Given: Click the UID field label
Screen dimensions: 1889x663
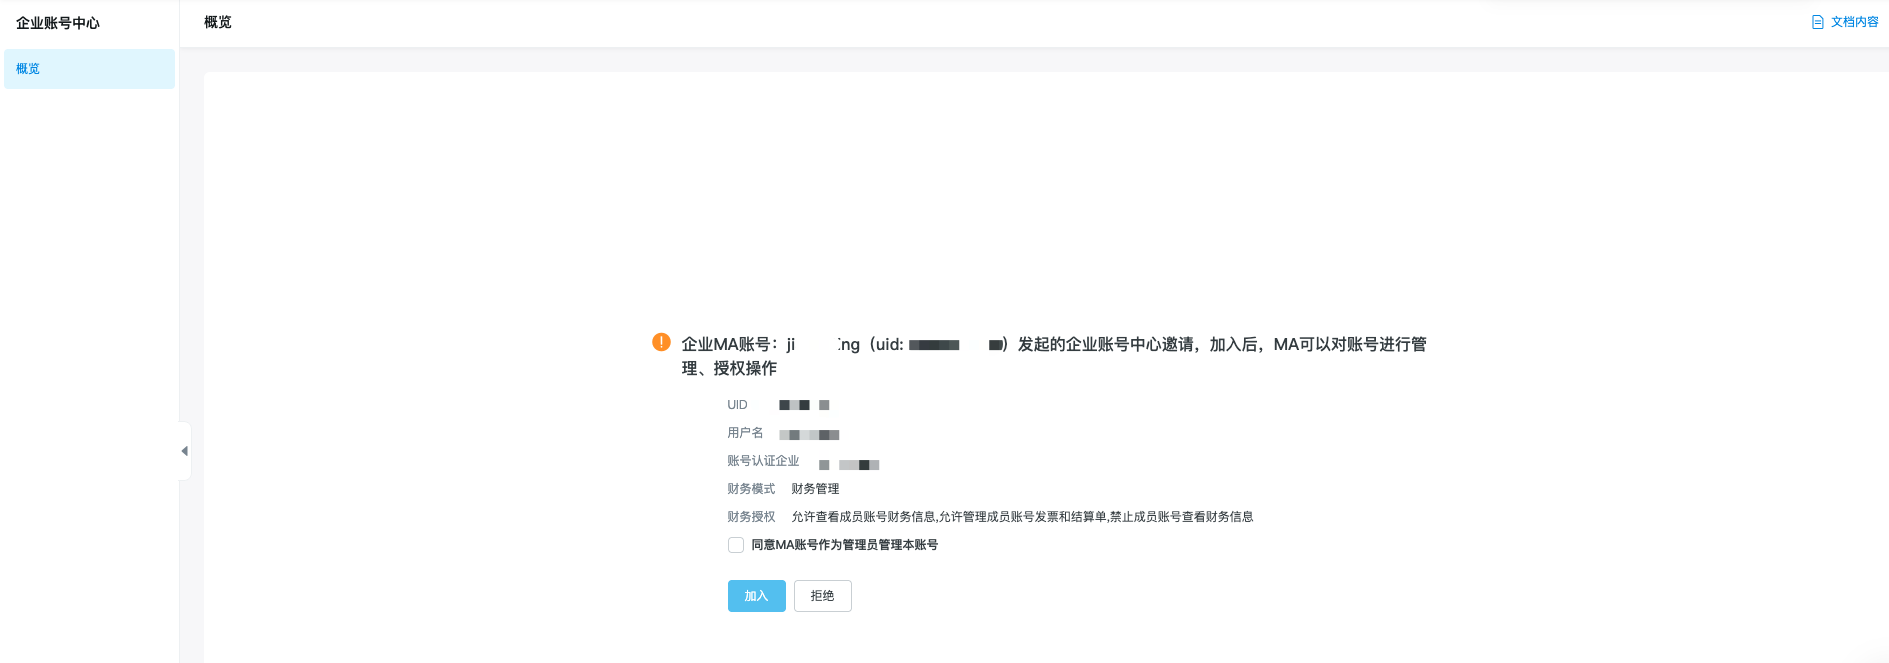Looking at the screenshot, I should [737, 405].
